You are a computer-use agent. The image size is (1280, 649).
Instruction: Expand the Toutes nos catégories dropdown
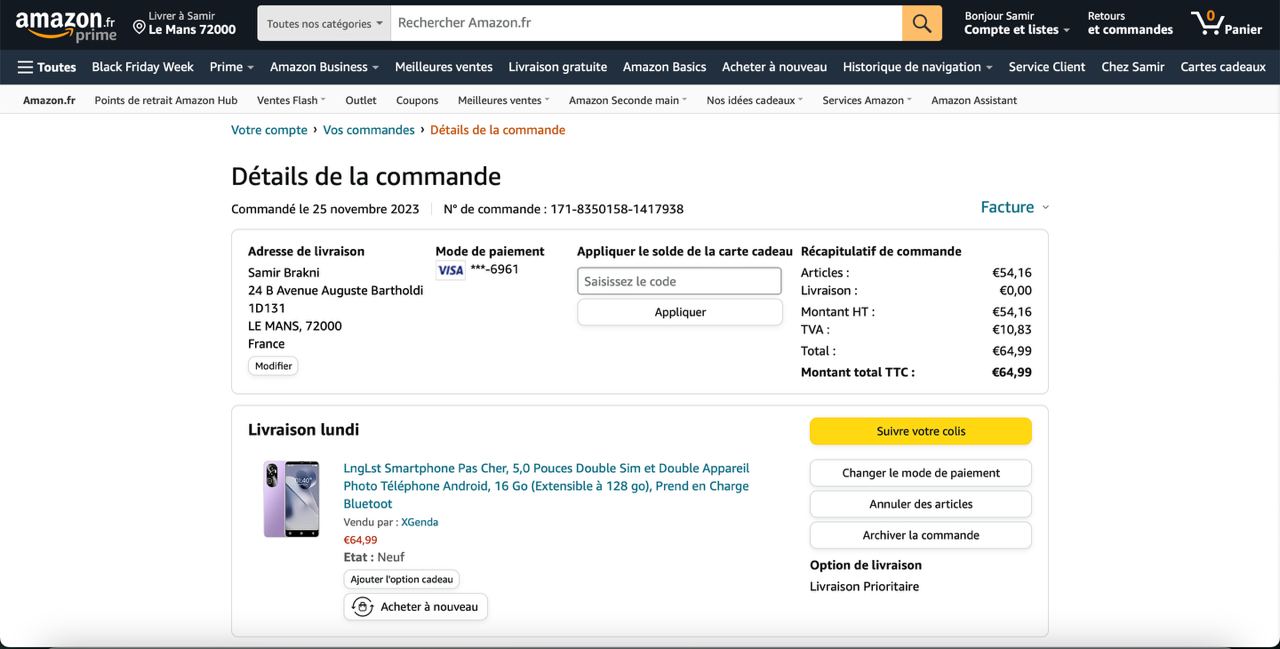point(324,23)
